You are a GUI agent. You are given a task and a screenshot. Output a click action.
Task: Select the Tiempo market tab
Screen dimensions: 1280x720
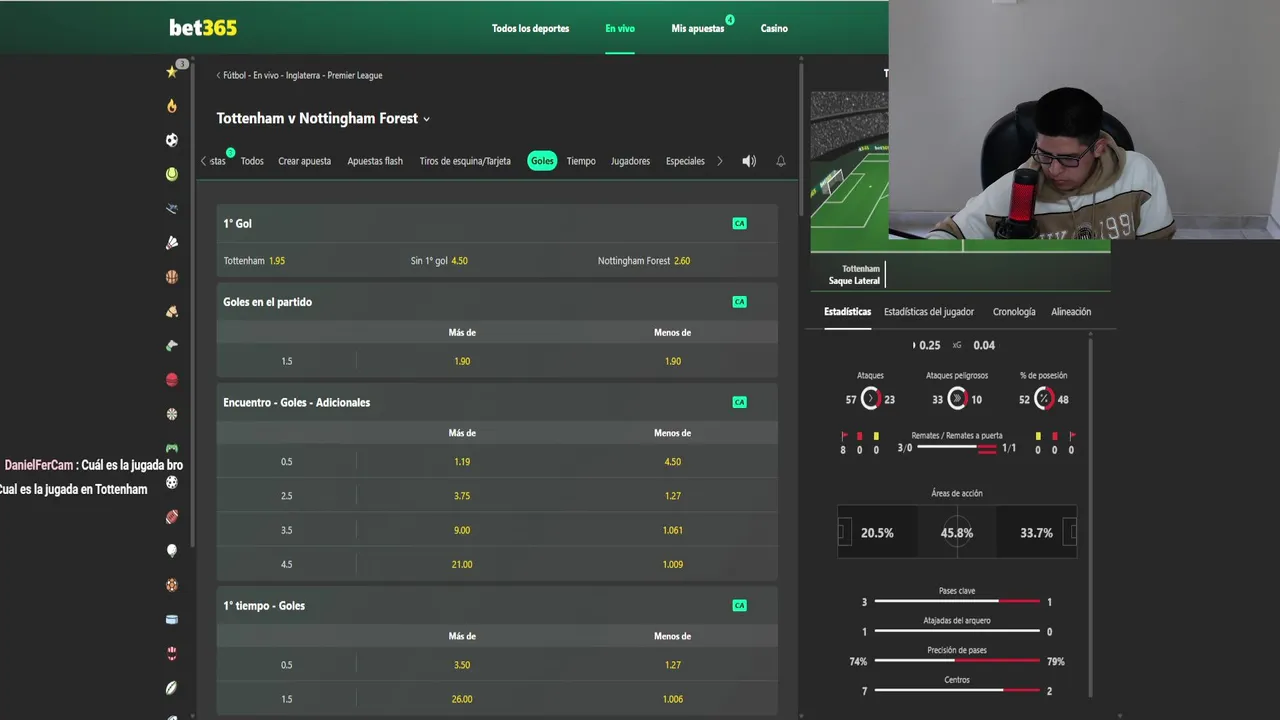click(581, 161)
